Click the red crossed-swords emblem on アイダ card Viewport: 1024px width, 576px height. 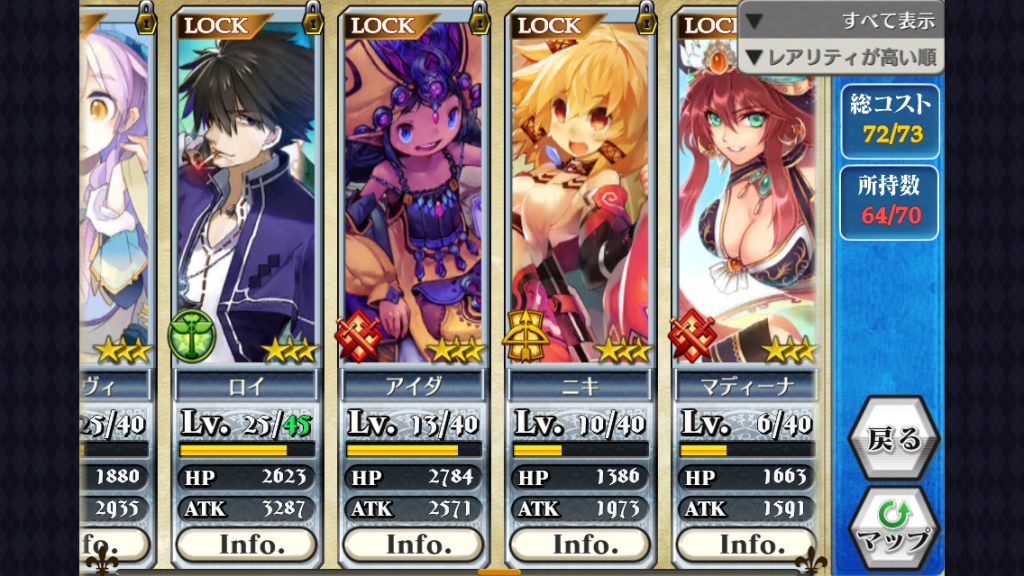point(358,336)
